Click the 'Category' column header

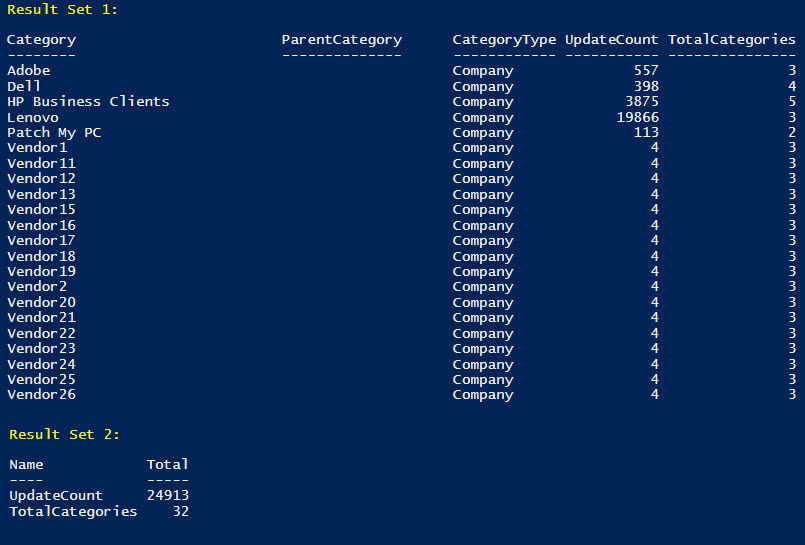(x=41, y=40)
